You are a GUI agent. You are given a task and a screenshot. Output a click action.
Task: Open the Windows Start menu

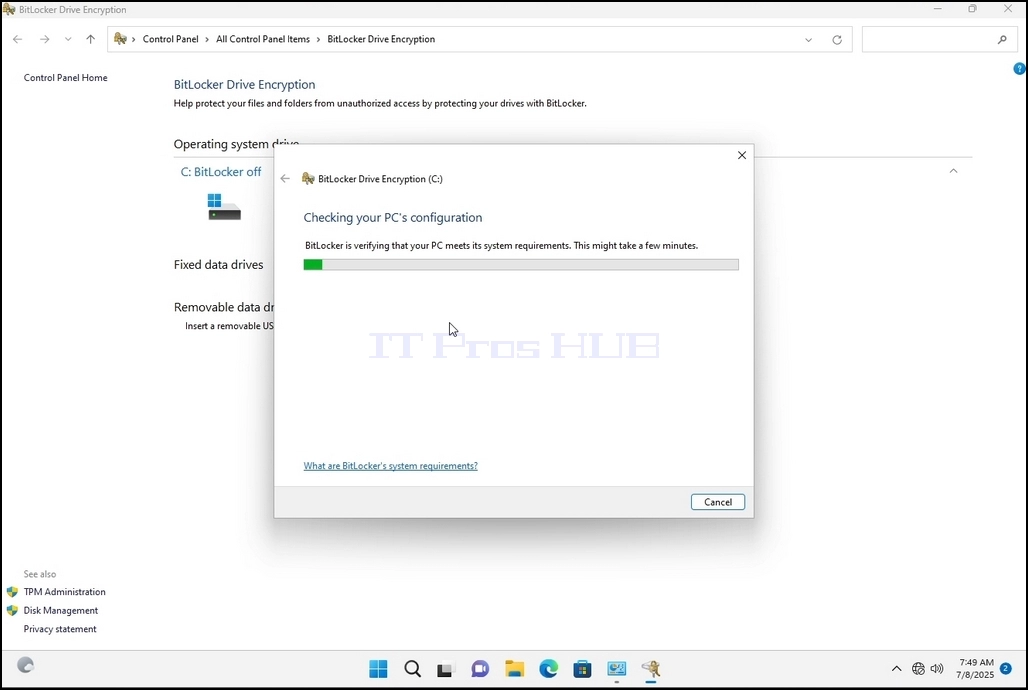378,669
